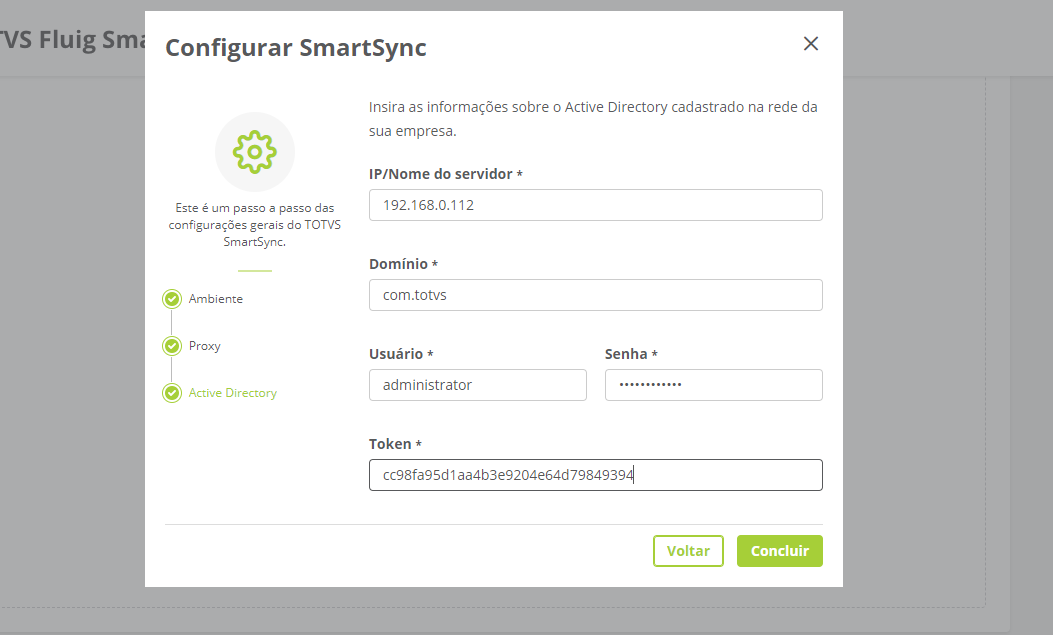
Task: Select the Ambiente step checkmark icon
Action: 172,299
